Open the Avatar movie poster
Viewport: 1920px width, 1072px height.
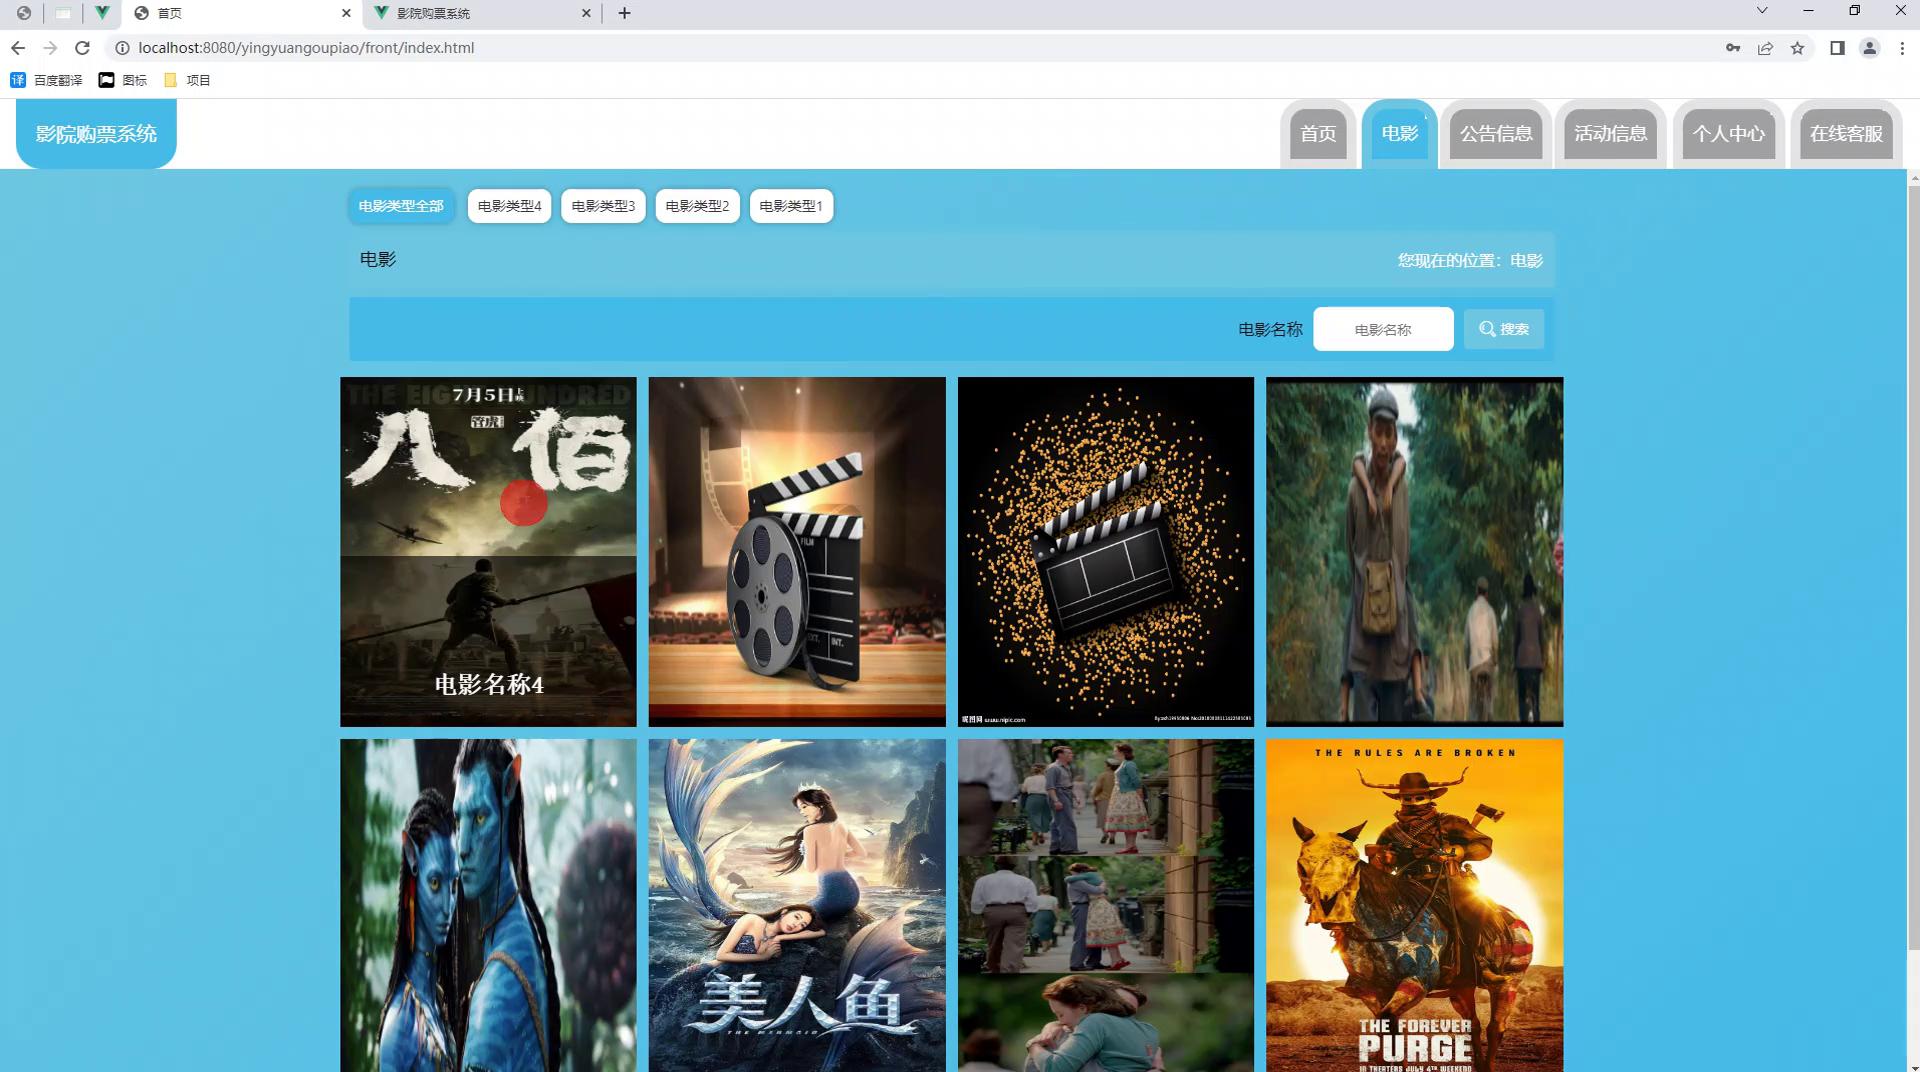click(488, 905)
